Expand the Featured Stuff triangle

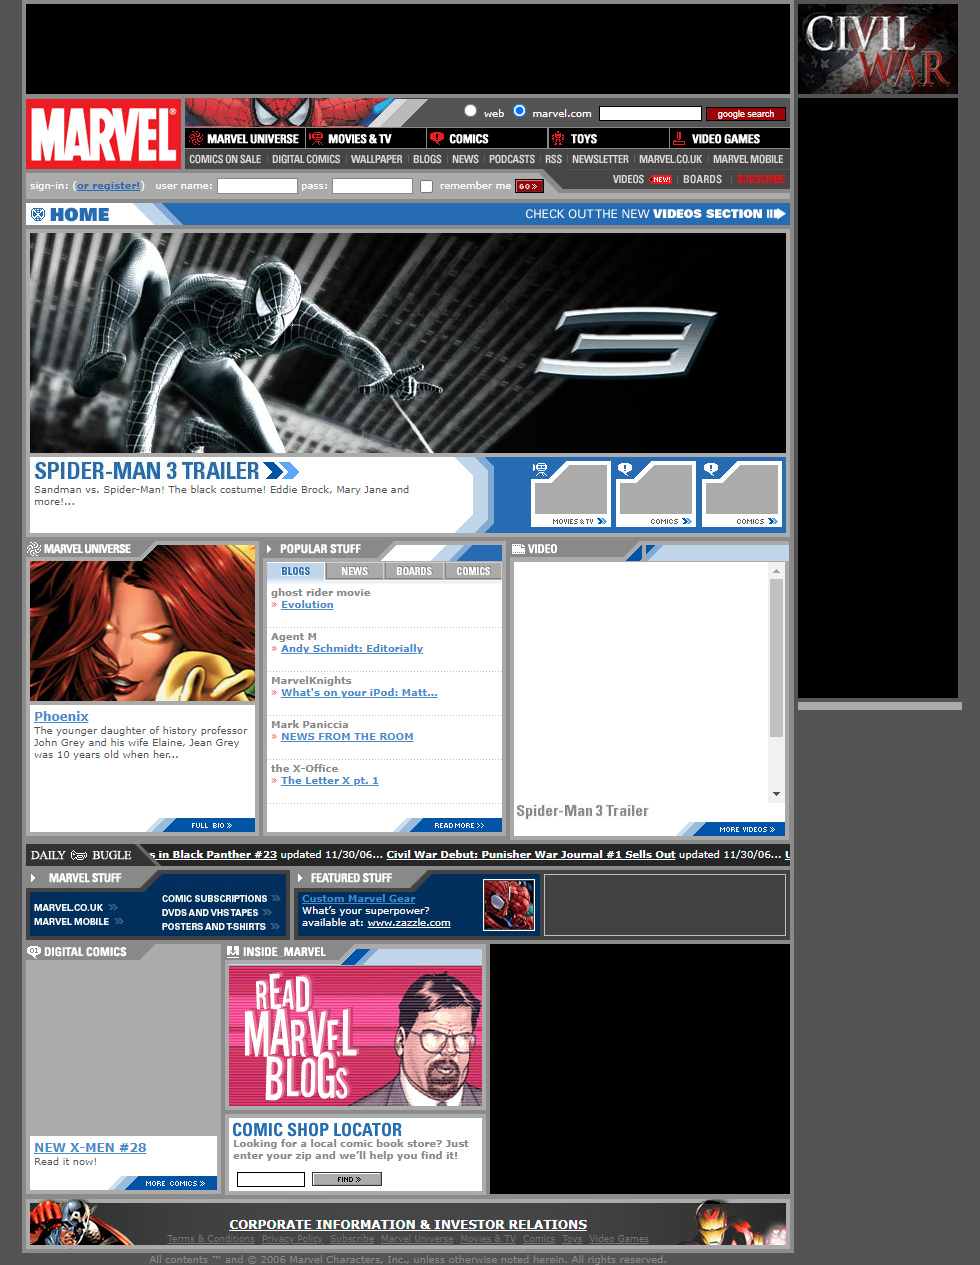click(300, 878)
